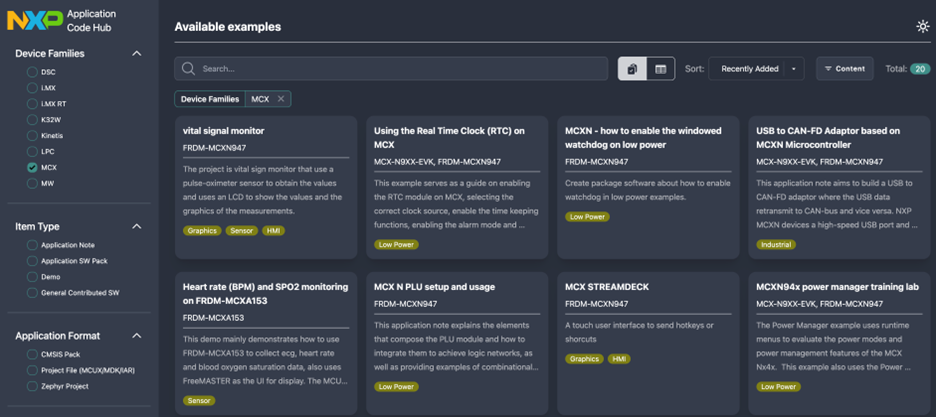Screen dimensions: 936x417
Task: Click the Total count badge
Action: (919, 69)
